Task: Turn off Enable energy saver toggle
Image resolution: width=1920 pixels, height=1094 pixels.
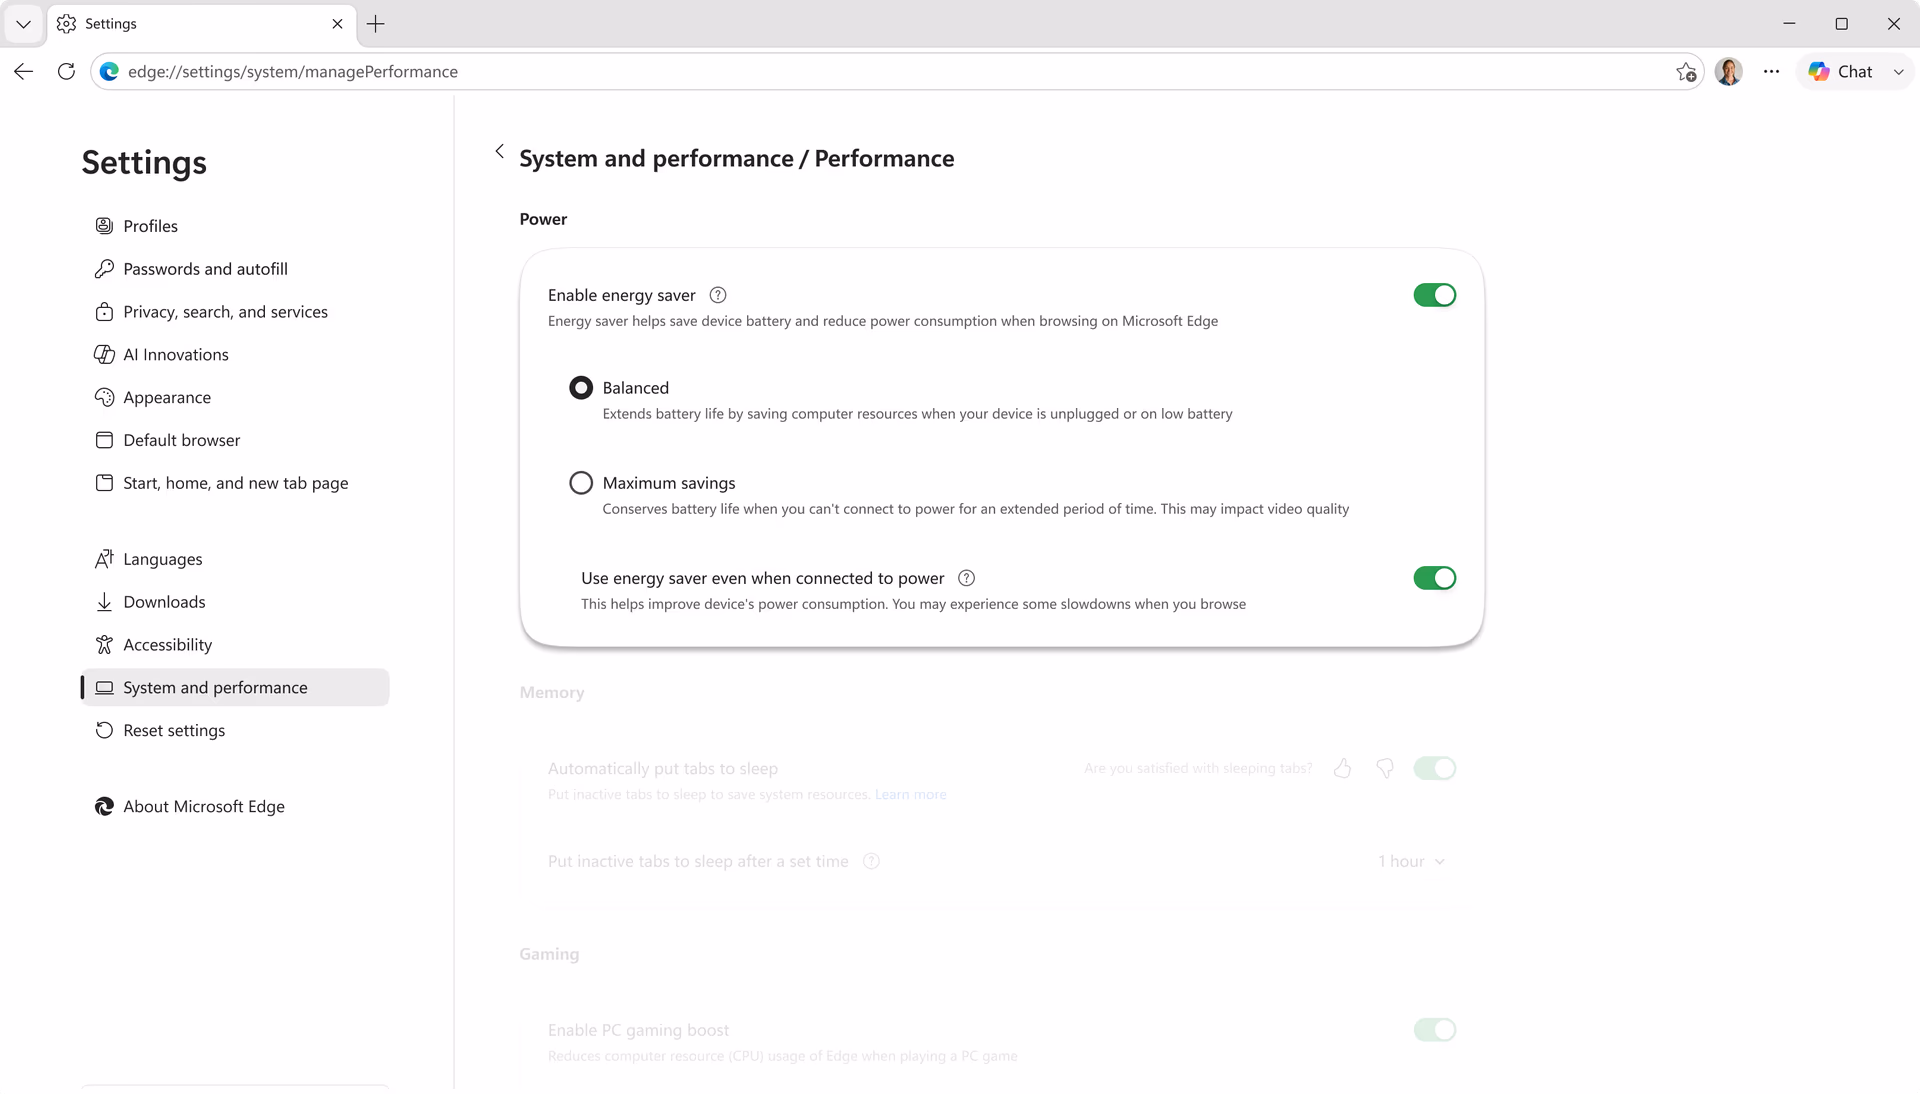Action: 1434,295
